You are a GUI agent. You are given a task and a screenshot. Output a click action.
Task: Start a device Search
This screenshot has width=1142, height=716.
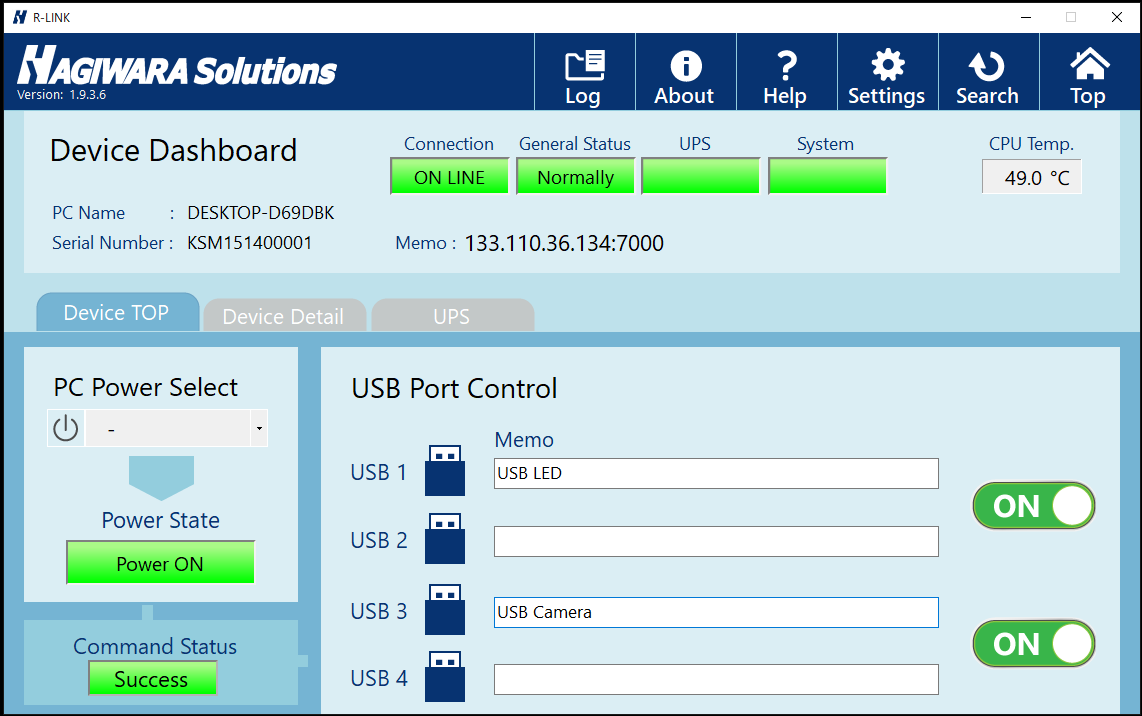988,72
